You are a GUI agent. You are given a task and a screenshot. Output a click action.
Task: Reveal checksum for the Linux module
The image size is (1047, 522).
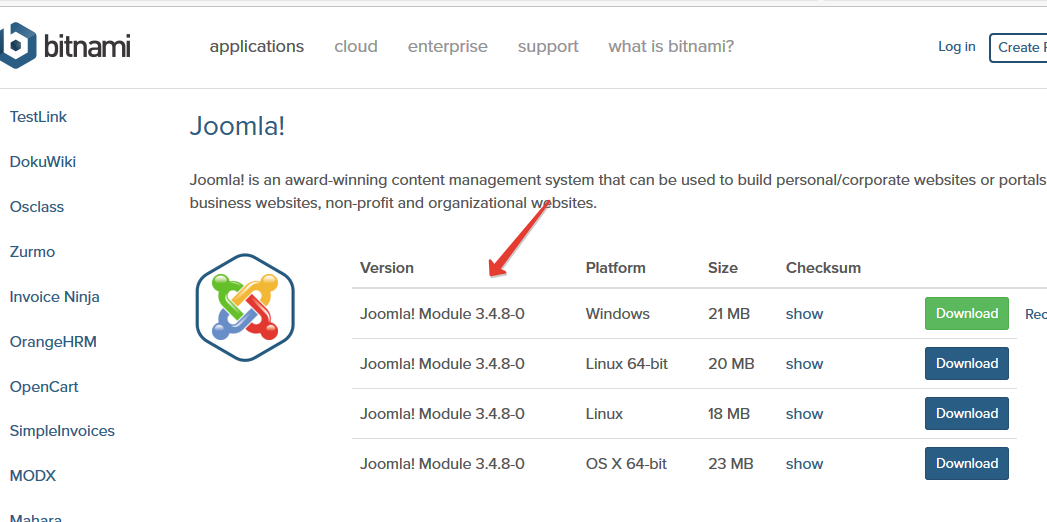point(804,414)
